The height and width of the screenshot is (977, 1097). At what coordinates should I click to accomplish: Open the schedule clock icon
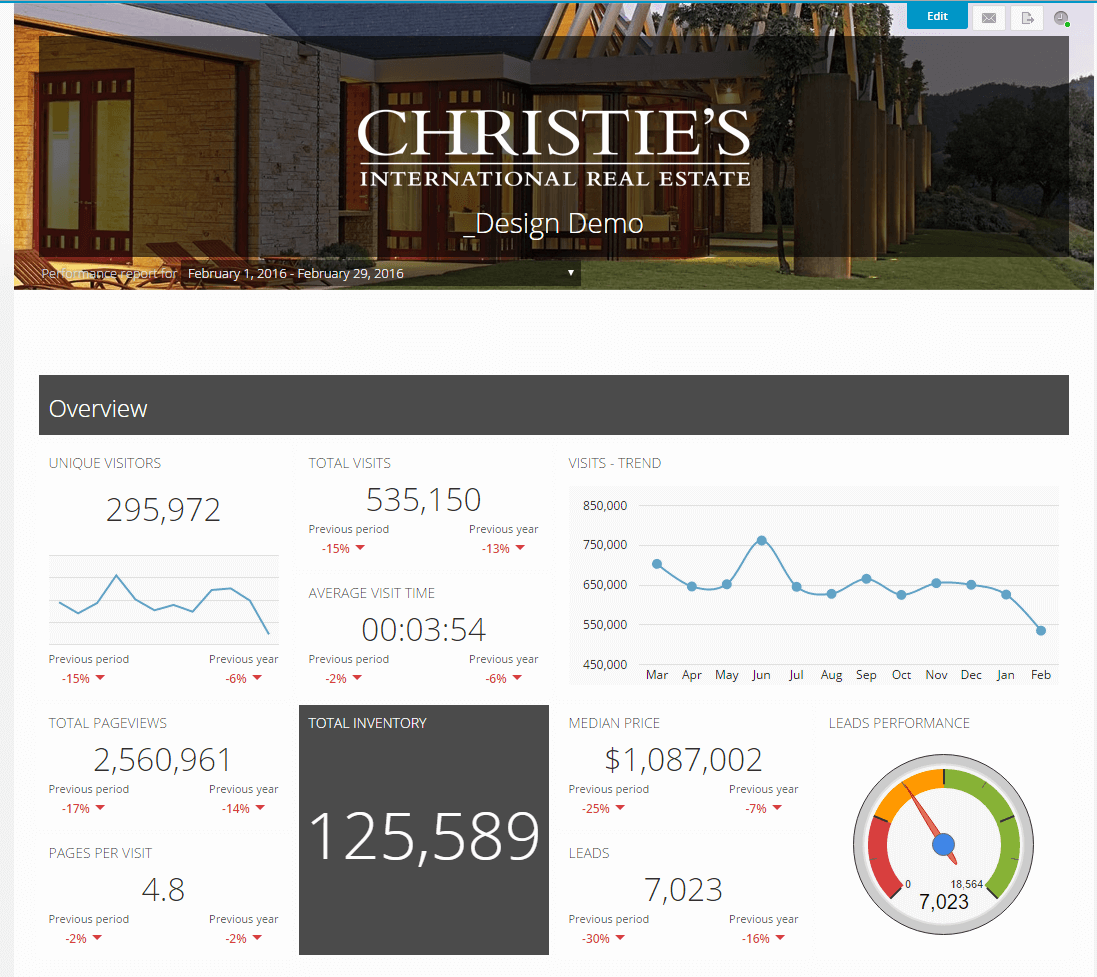(x=1061, y=18)
